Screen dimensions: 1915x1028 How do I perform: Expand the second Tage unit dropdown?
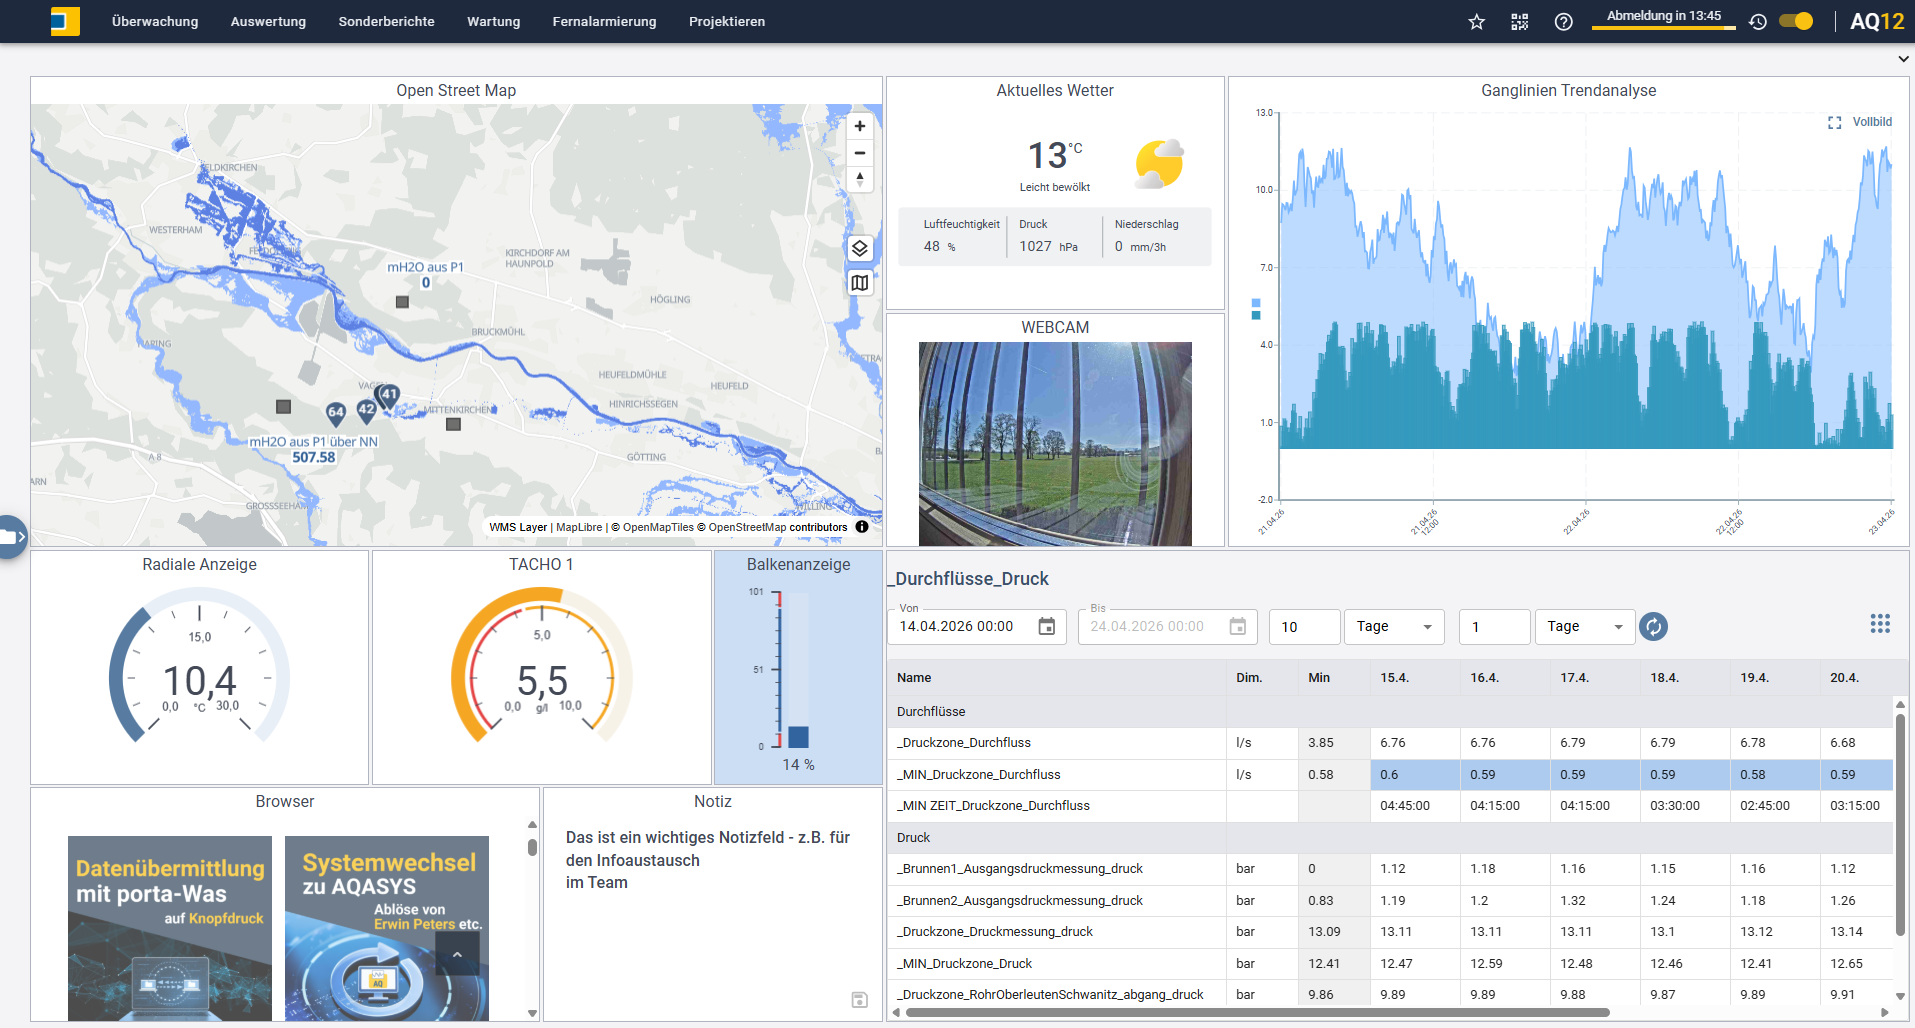(1585, 627)
